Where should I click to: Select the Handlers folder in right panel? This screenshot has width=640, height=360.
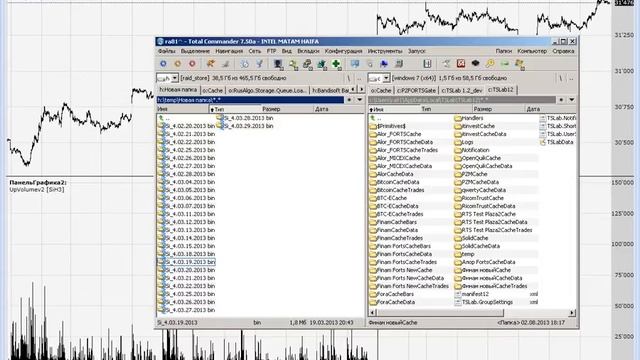coord(469,118)
